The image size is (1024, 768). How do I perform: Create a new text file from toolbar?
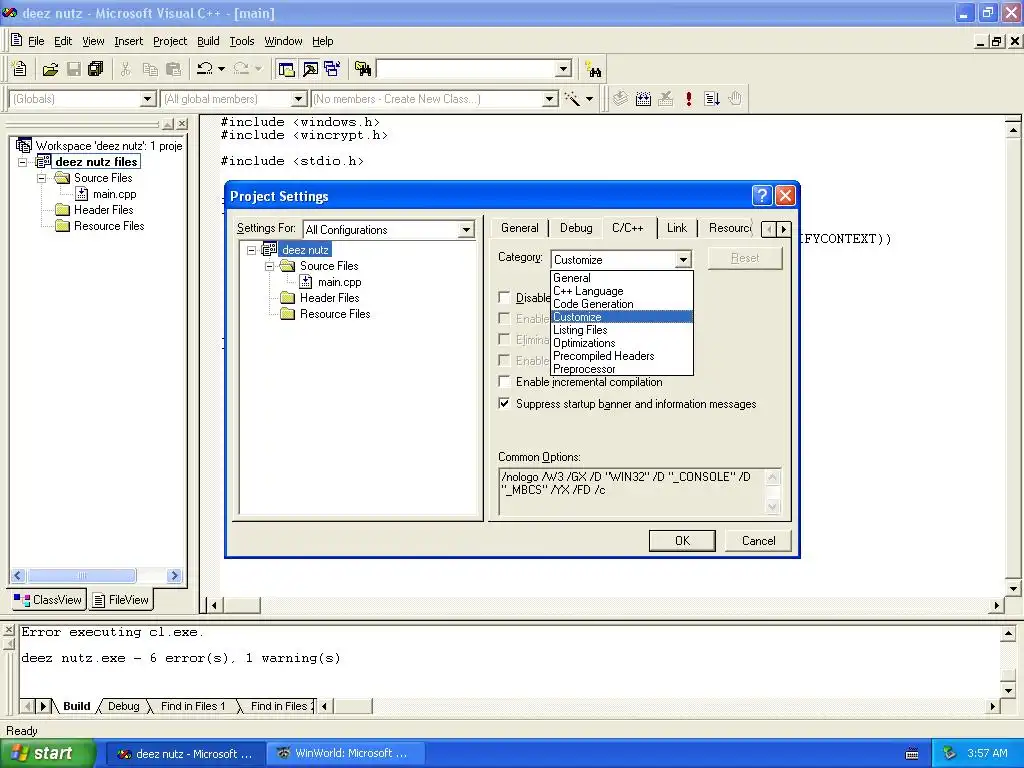(x=20, y=69)
